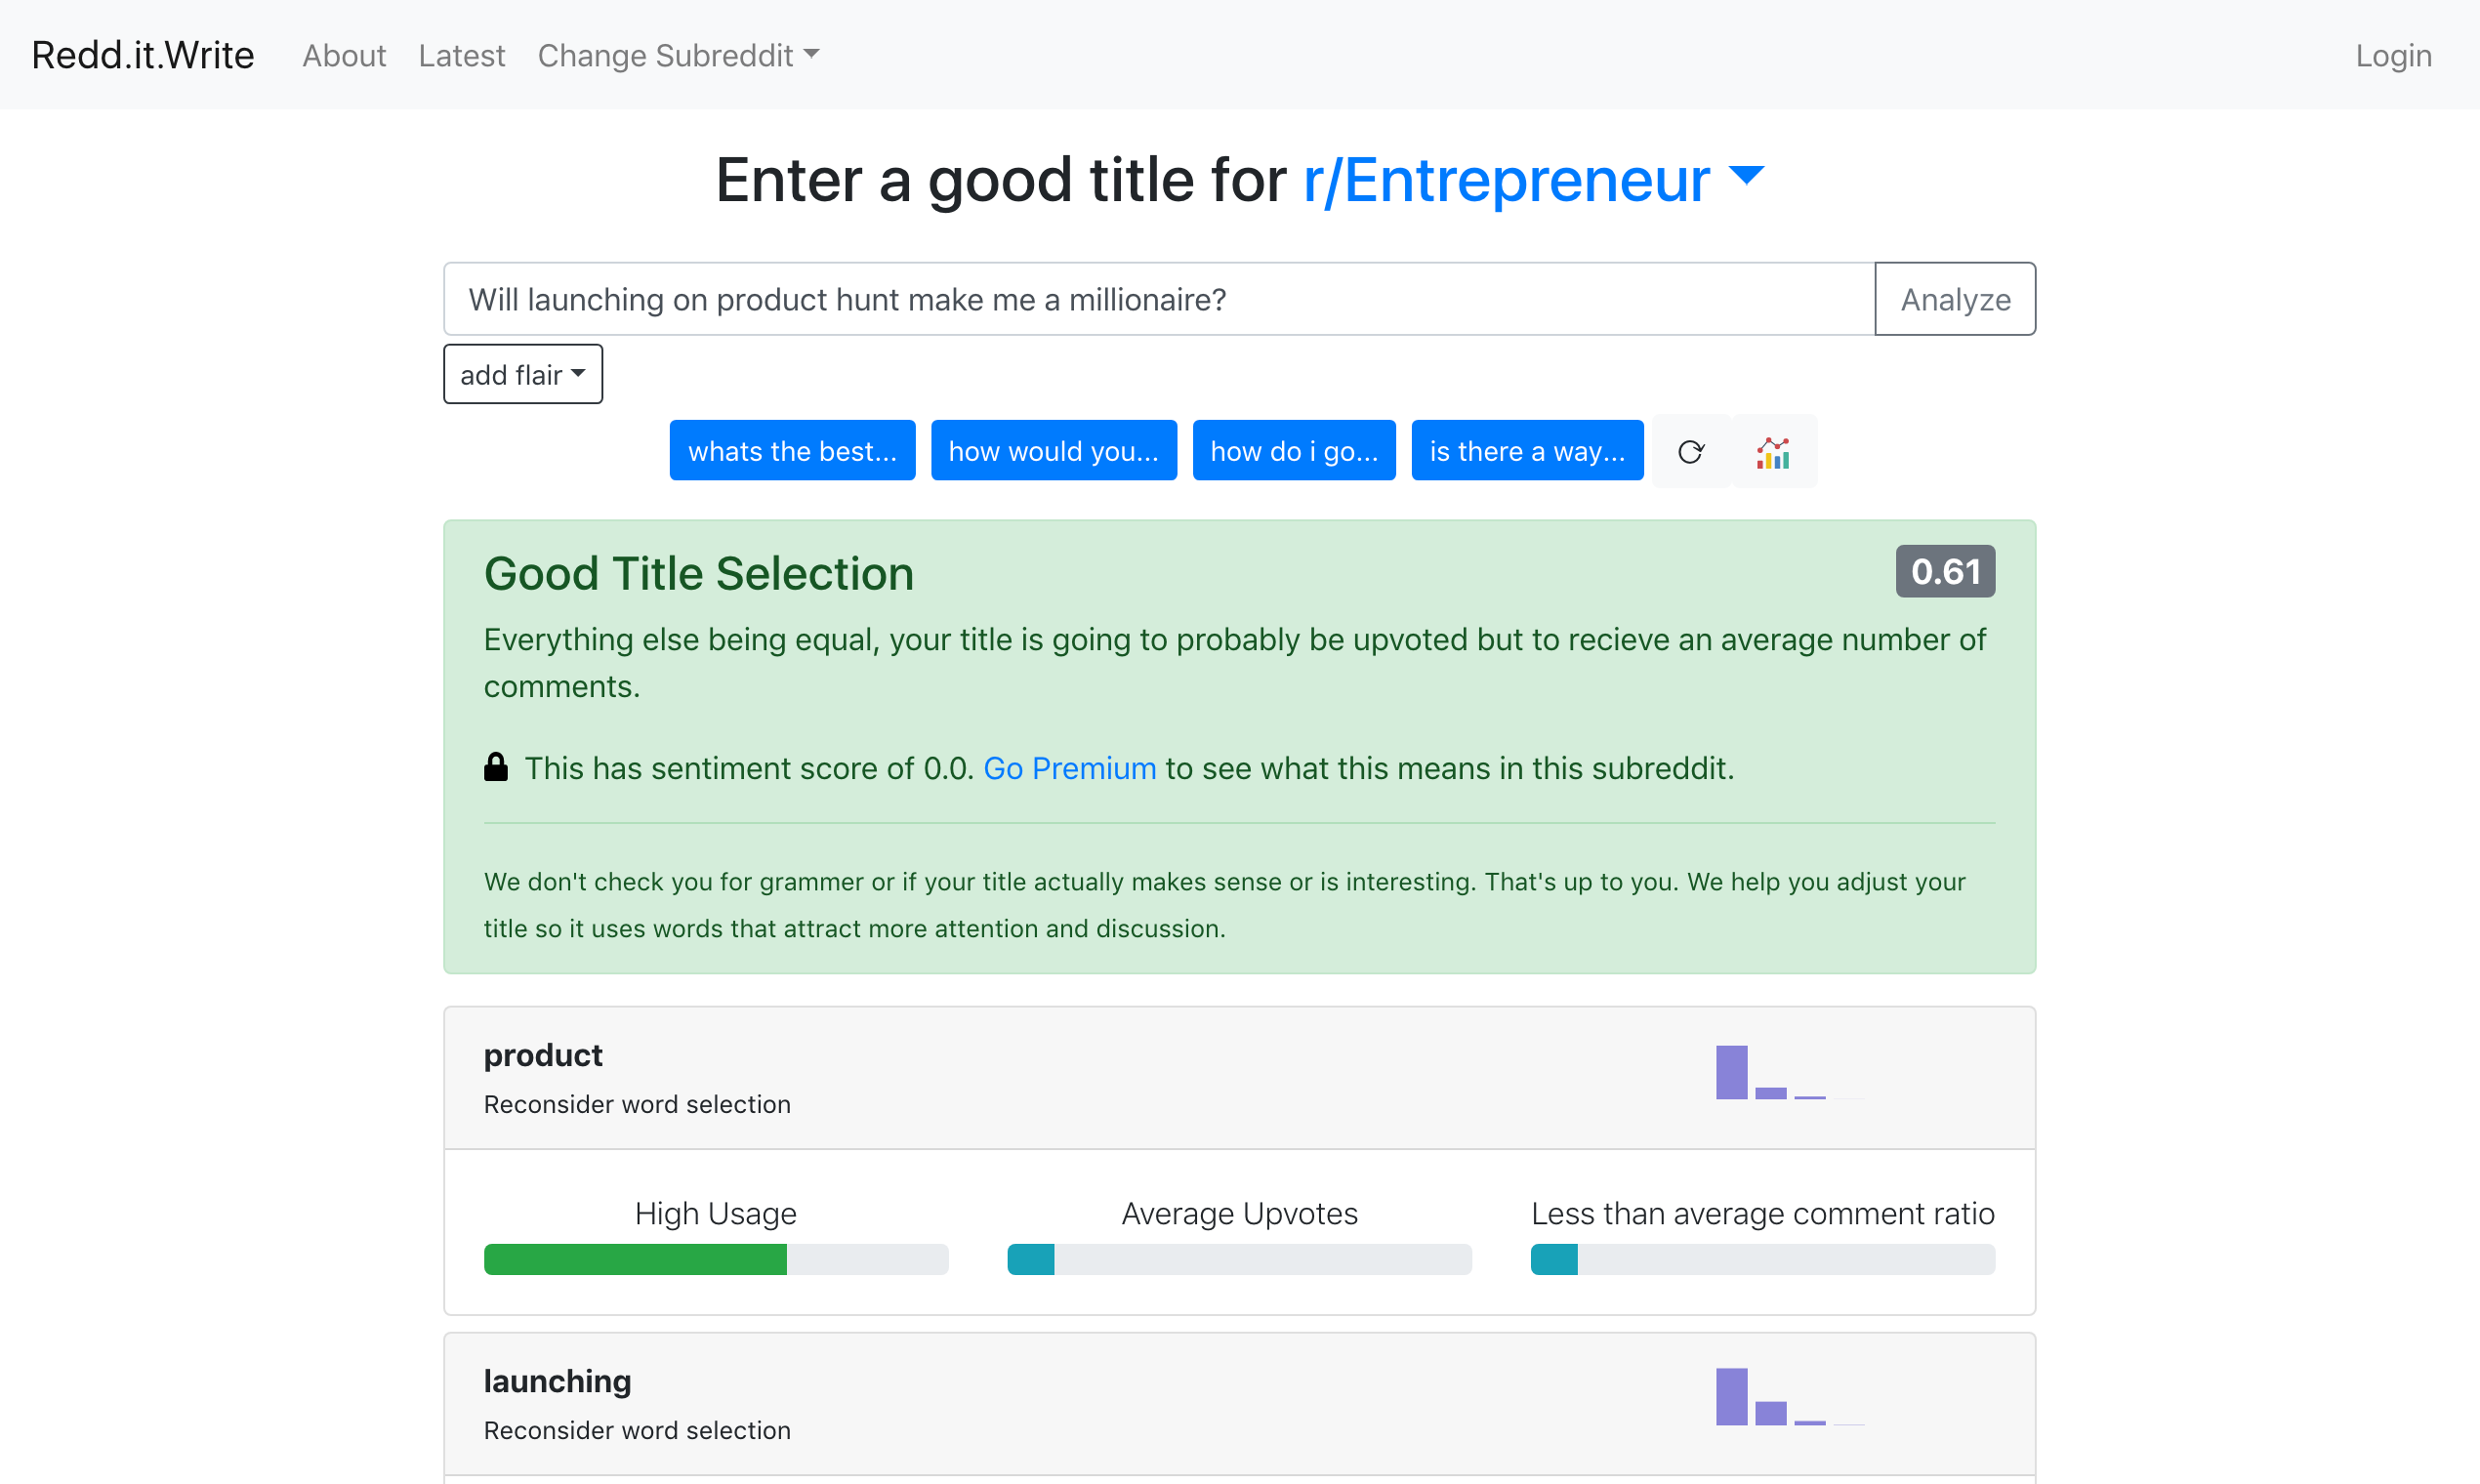Follow the Go Premium link
Image resolution: width=2480 pixels, height=1484 pixels.
[1070, 768]
